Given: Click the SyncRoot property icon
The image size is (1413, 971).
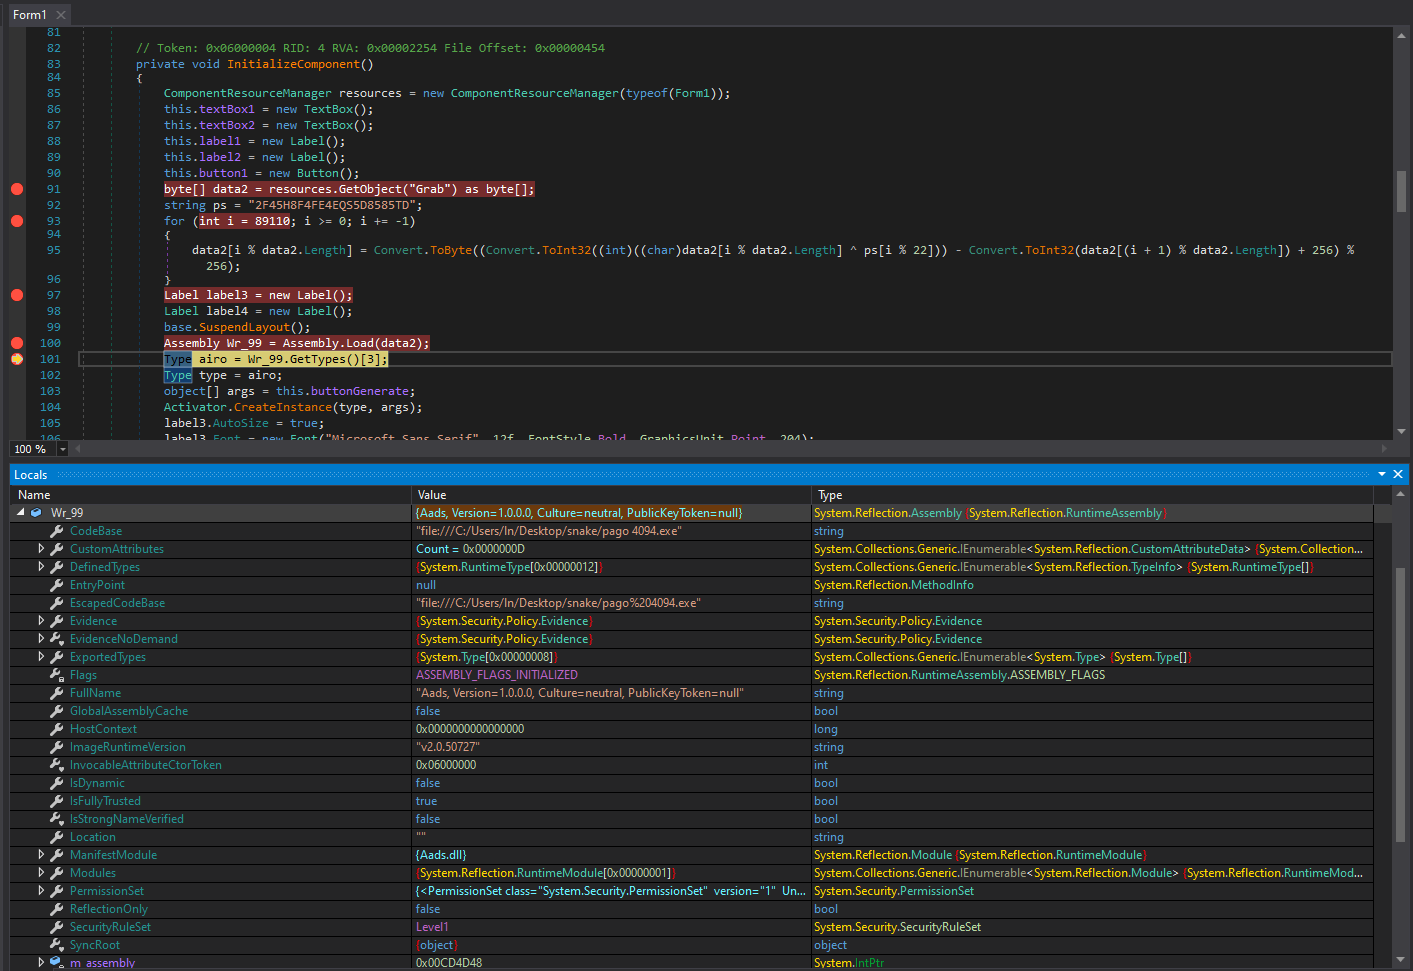Looking at the screenshot, I should click(57, 945).
